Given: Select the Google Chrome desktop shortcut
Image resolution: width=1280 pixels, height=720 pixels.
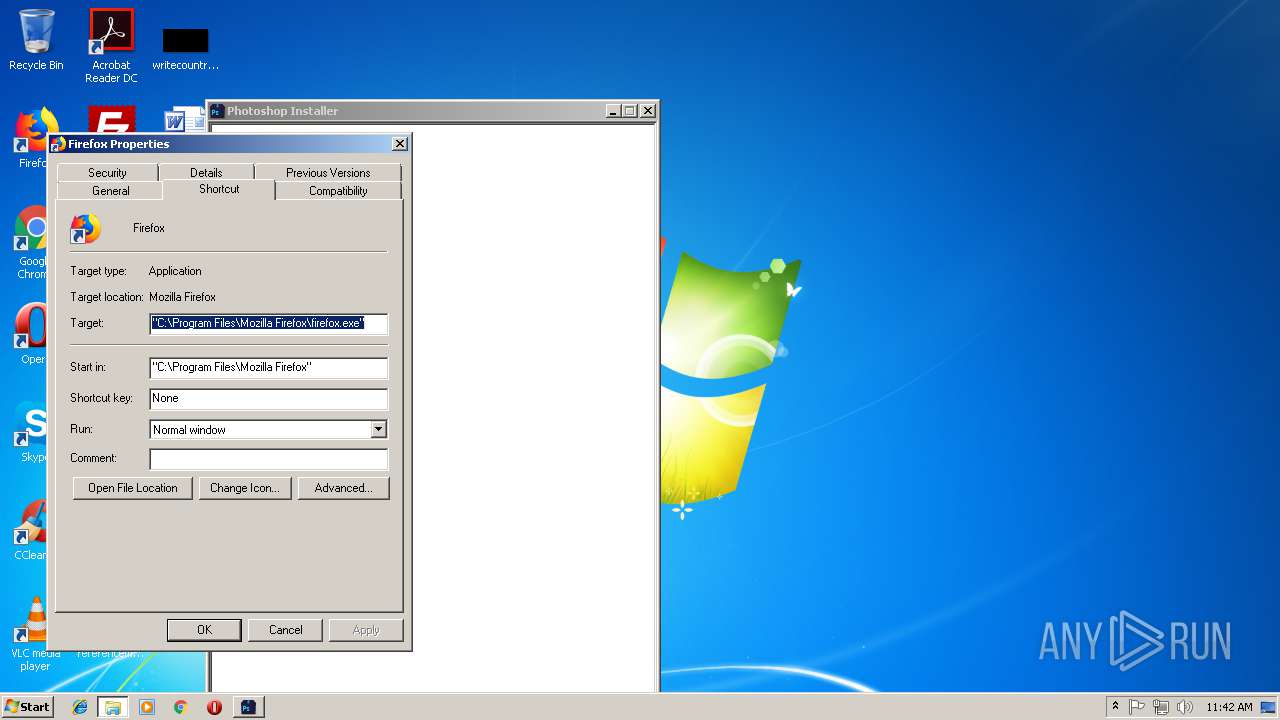Looking at the screenshot, I should pyautogui.click(x=30, y=242).
